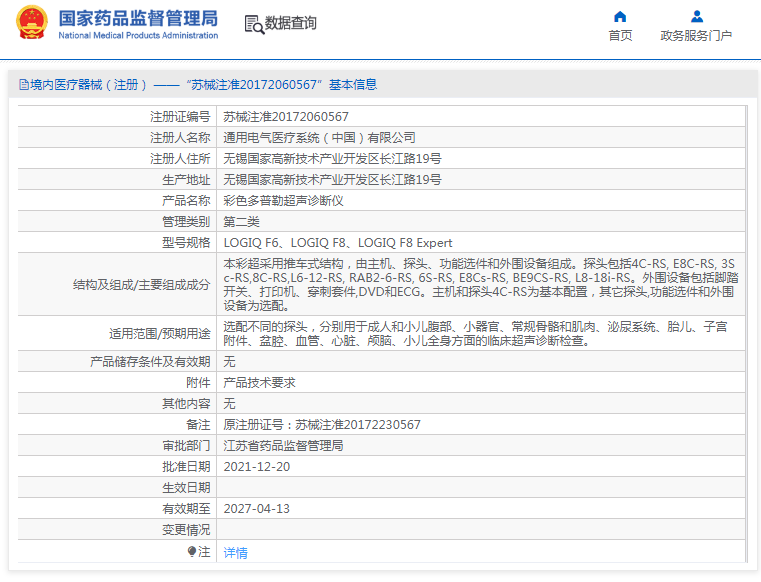Click the national emblem logo
Viewport: 761px width, 582px height.
tap(30, 24)
